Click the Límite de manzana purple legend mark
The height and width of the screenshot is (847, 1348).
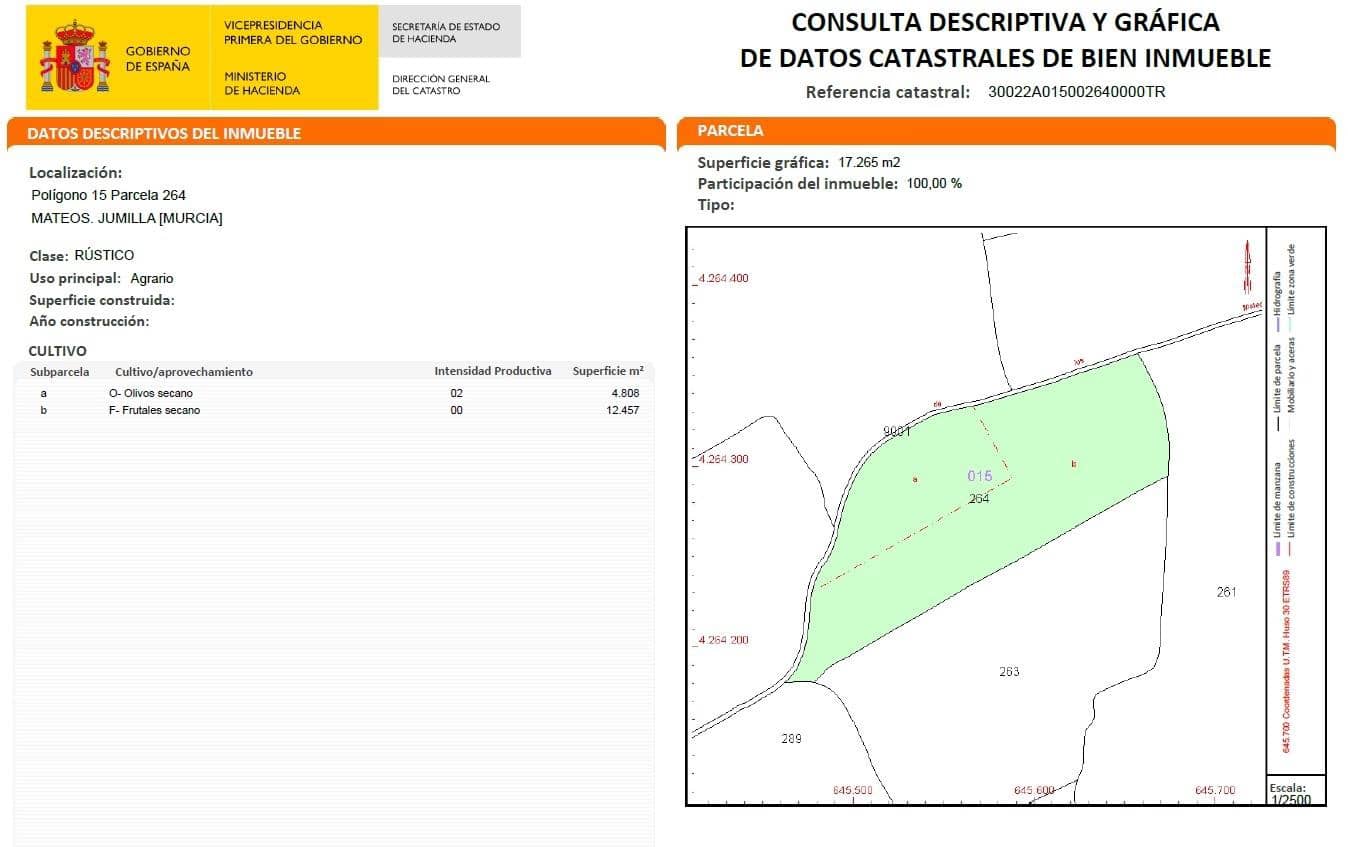tap(1279, 549)
